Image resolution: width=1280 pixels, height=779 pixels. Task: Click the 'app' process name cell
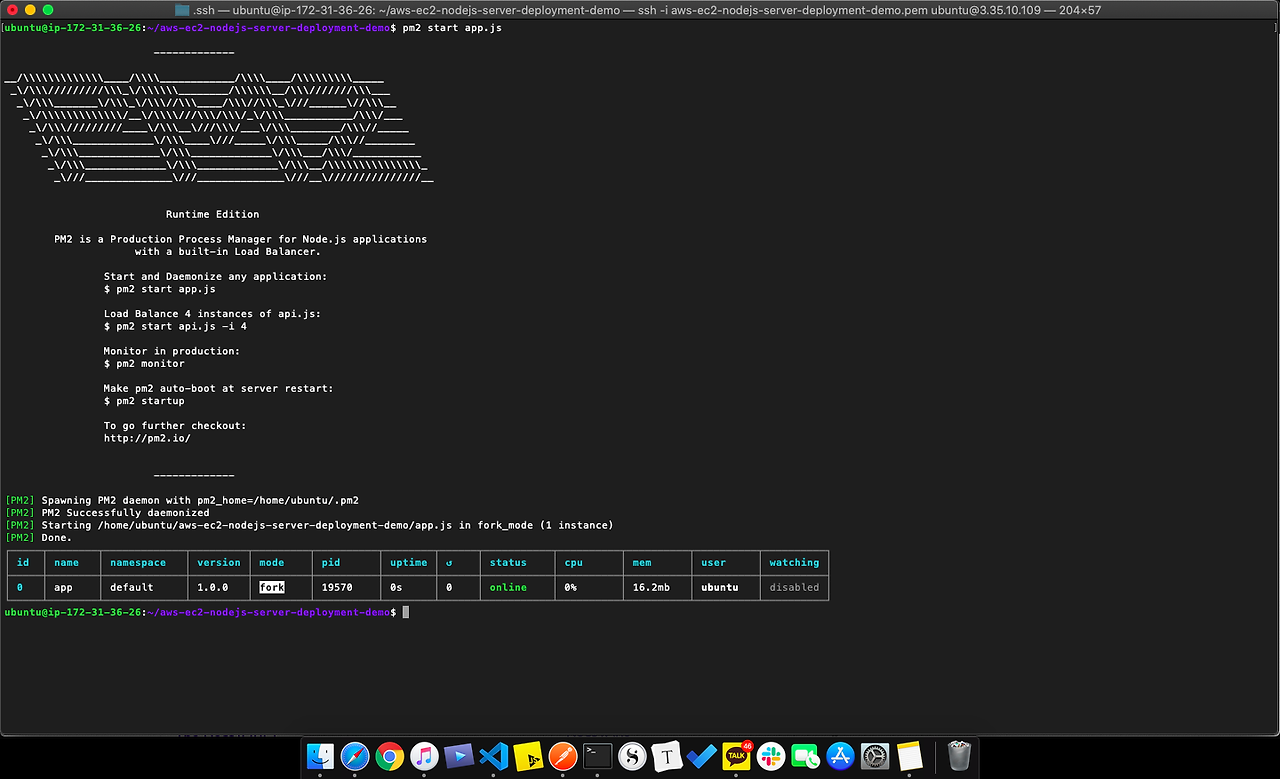coord(63,587)
